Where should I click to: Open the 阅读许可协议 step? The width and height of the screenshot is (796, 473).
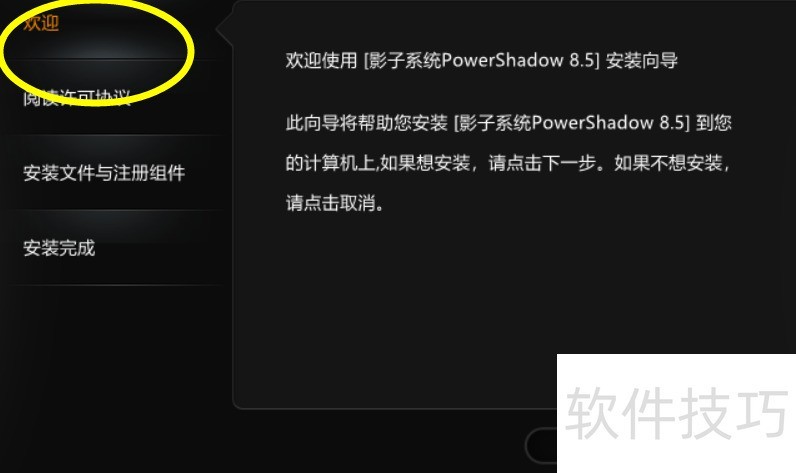(77, 97)
